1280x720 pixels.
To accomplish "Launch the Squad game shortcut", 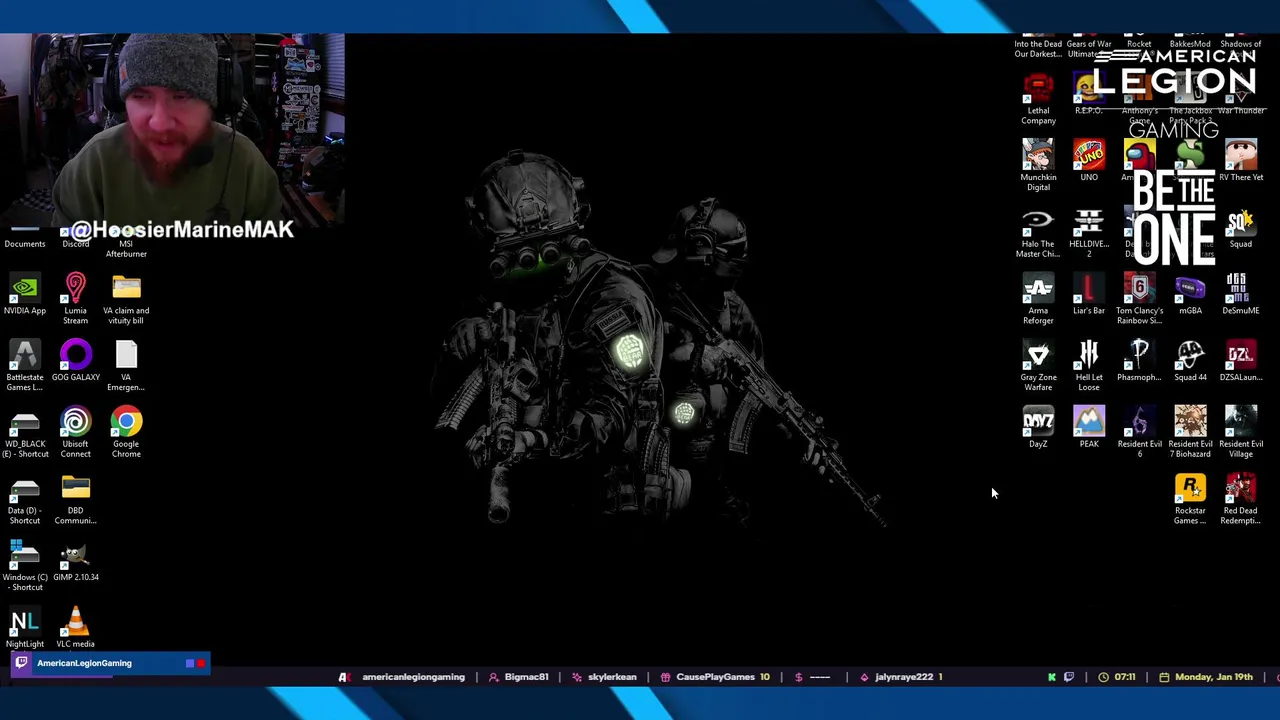I will pos(1241,227).
